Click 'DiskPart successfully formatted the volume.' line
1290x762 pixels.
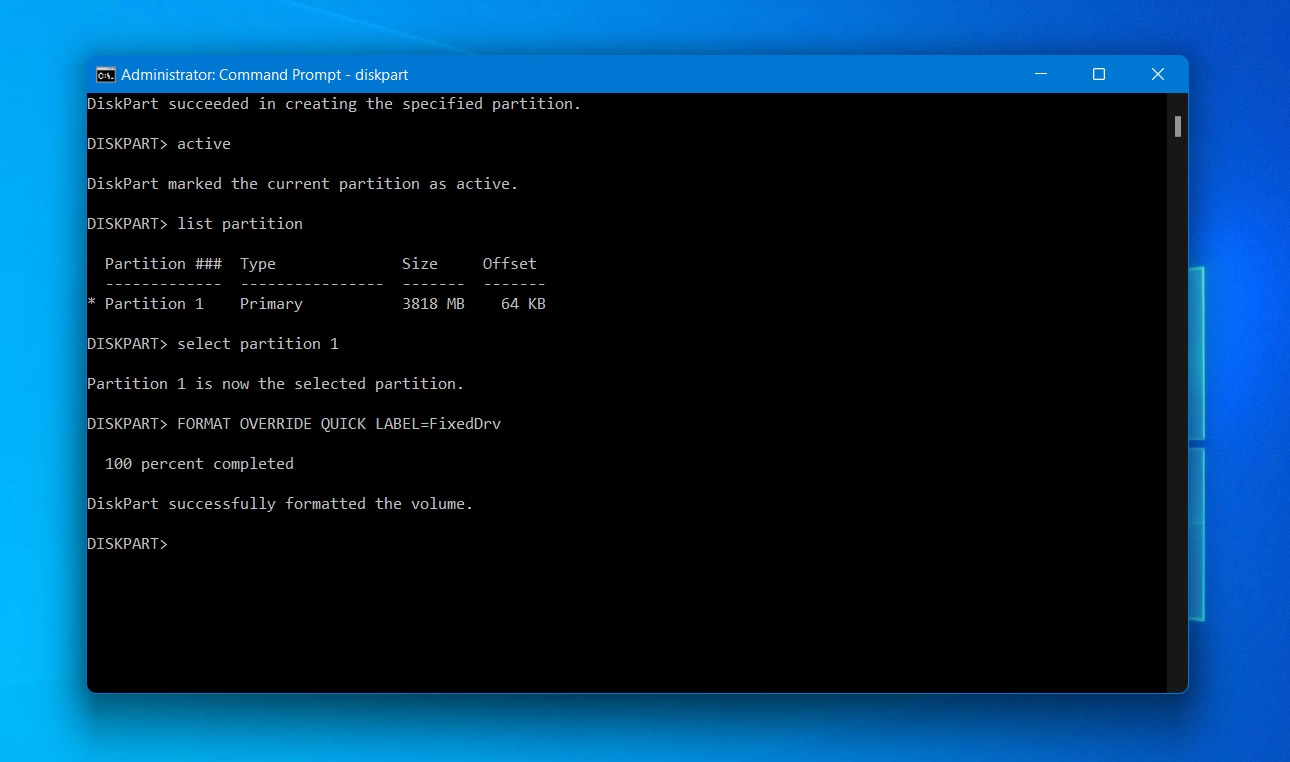(280, 504)
